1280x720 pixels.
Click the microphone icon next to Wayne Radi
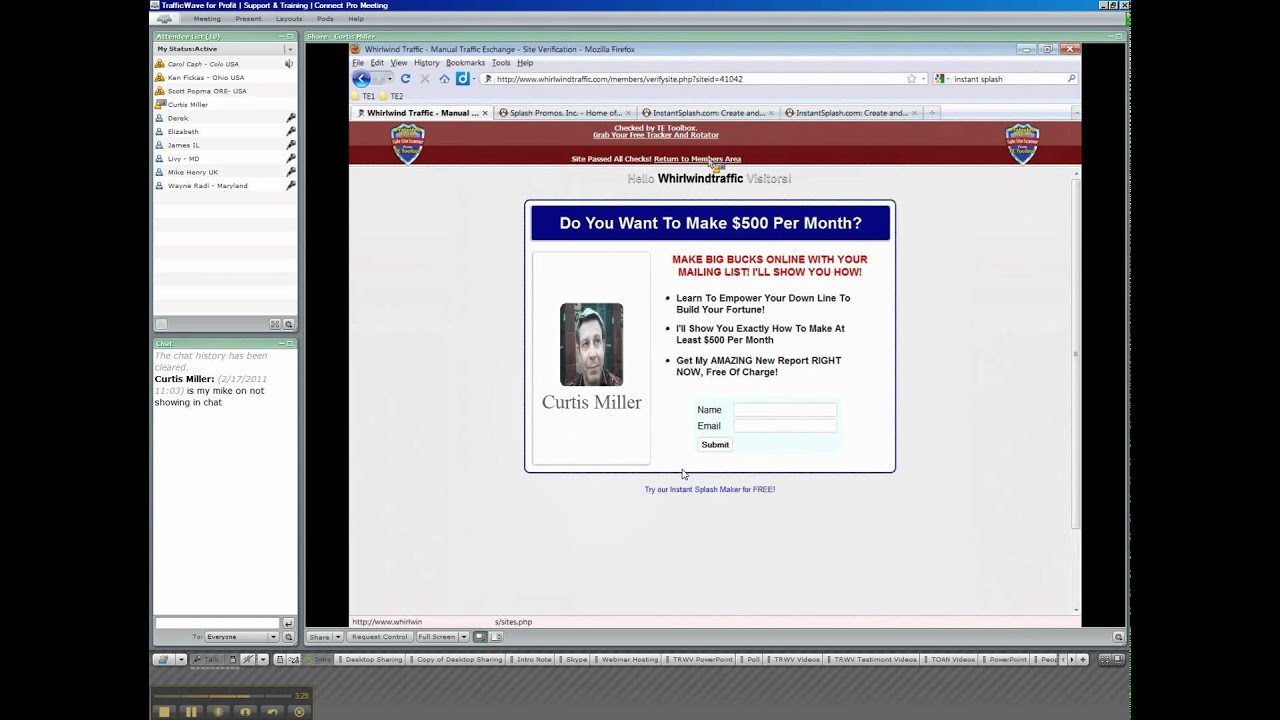pyautogui.click(x=291, y=185)
